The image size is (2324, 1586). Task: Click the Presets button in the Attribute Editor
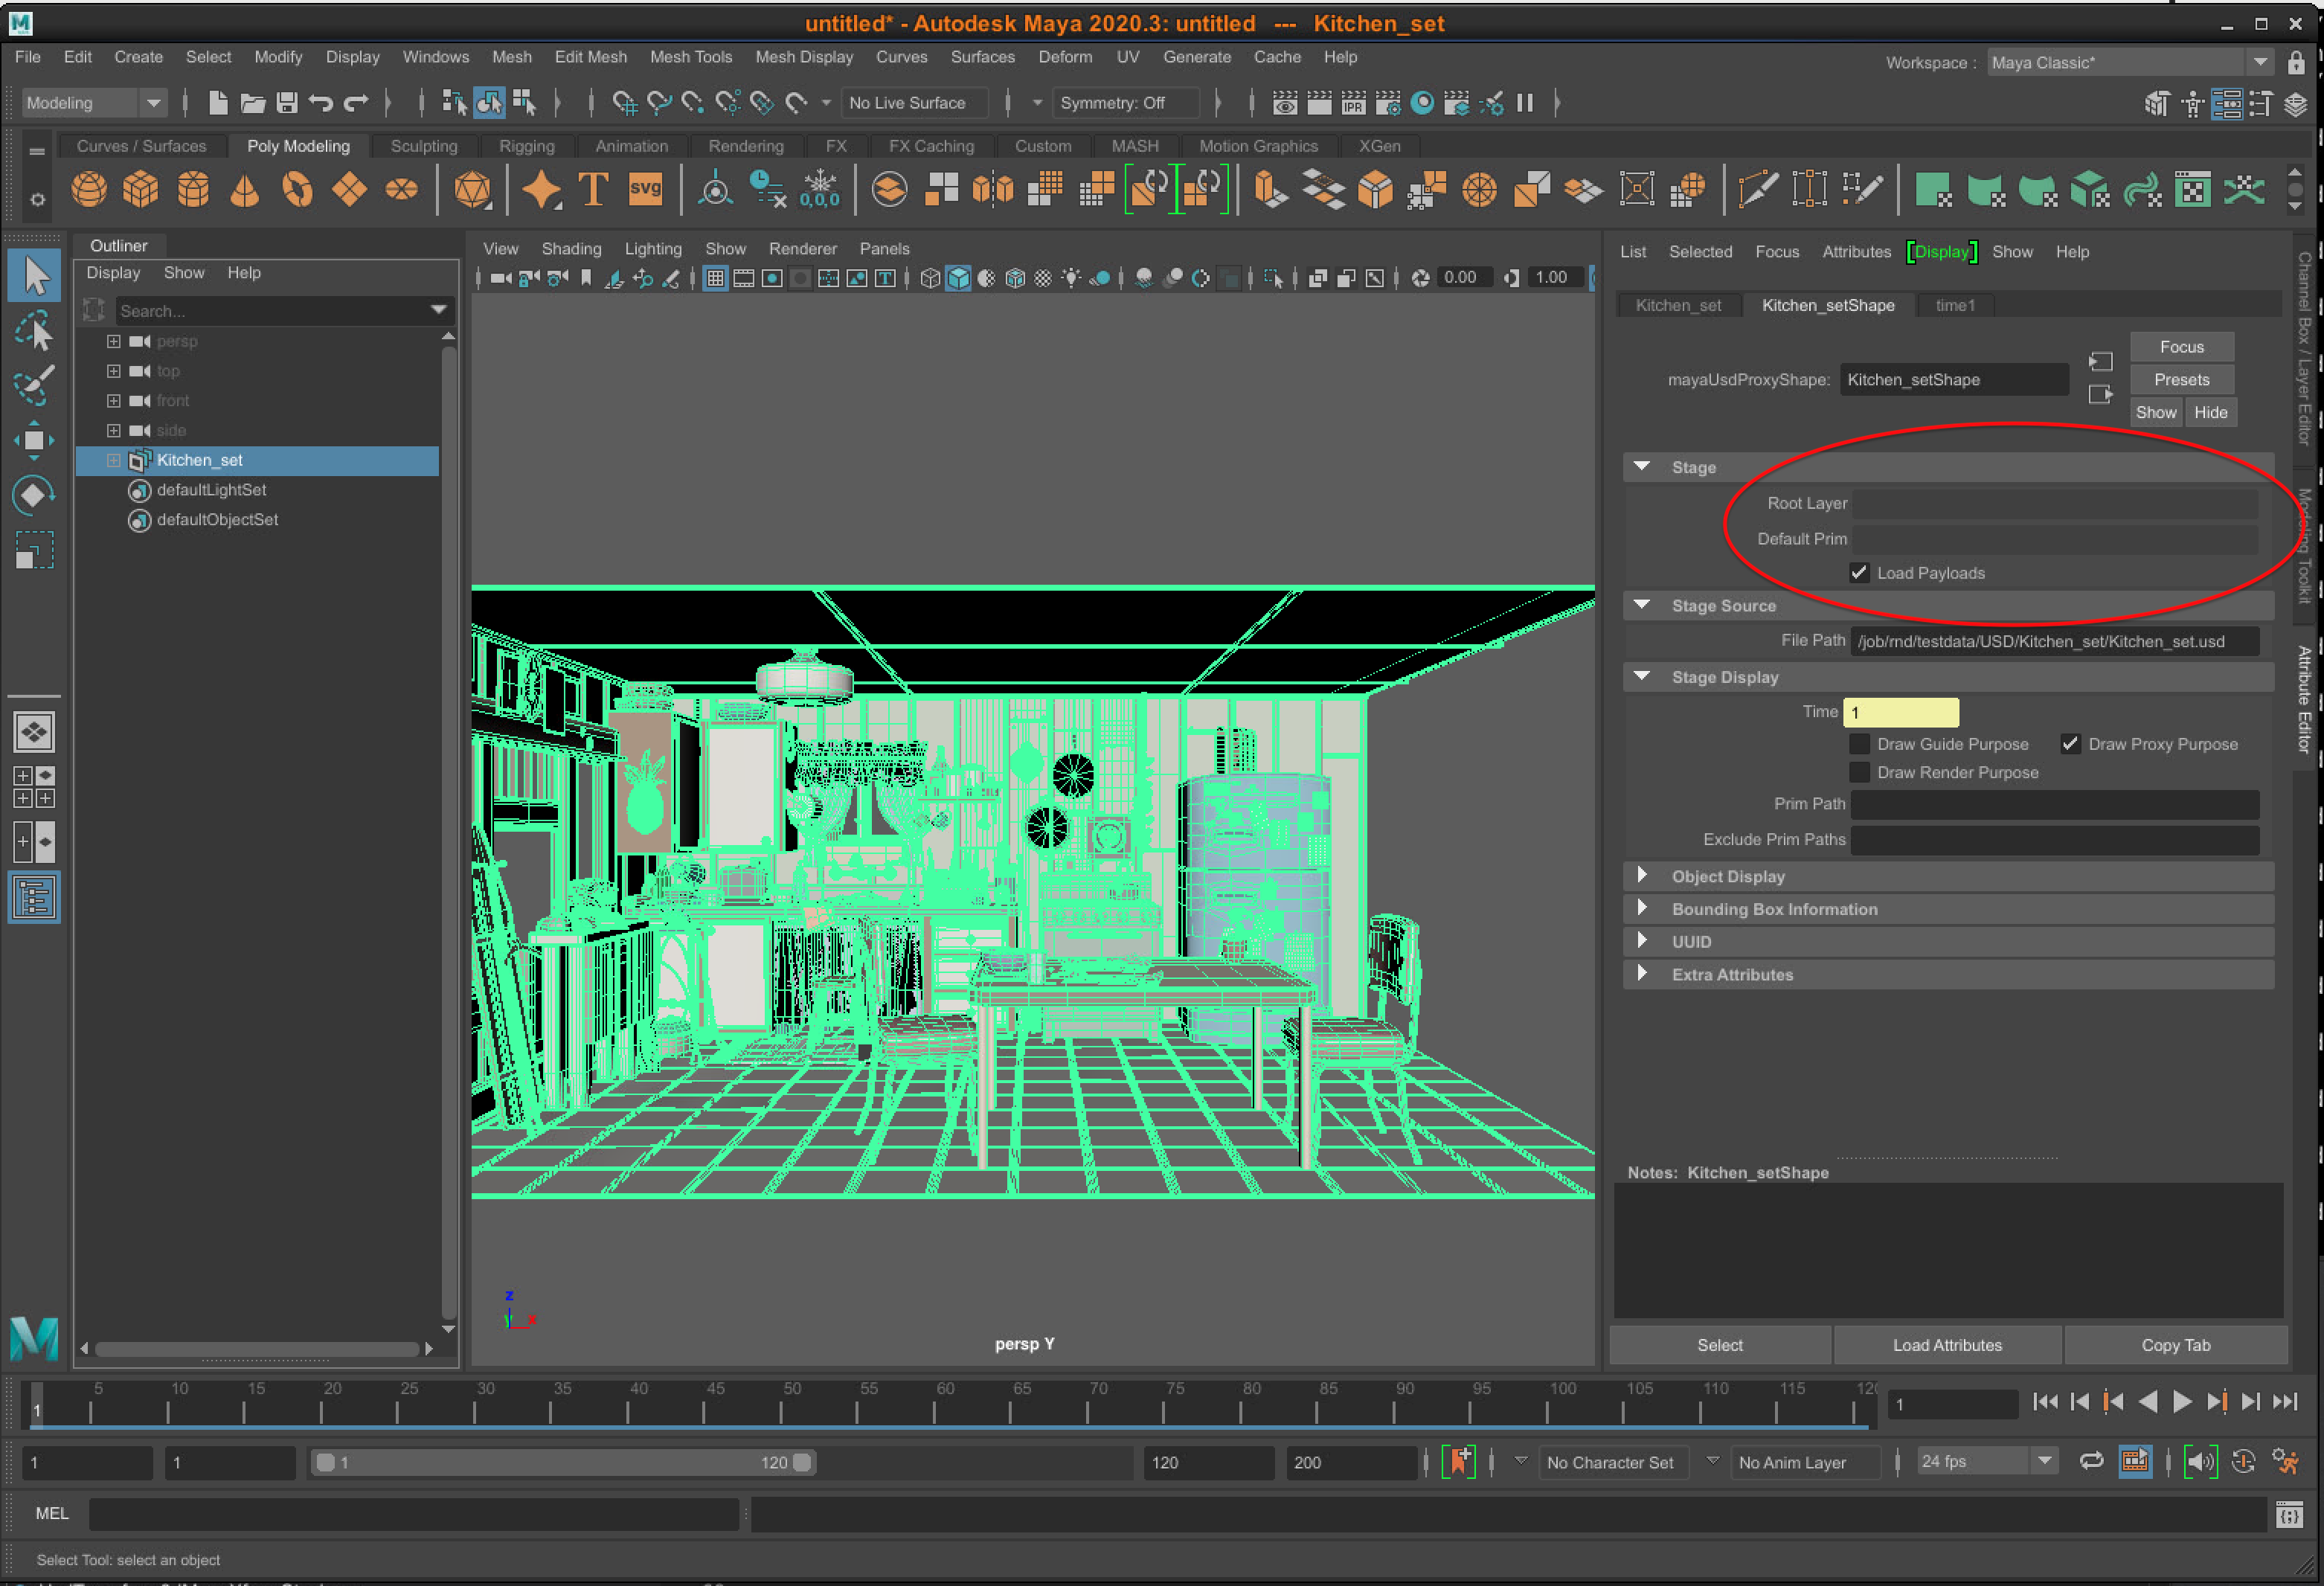(2181, 379)
